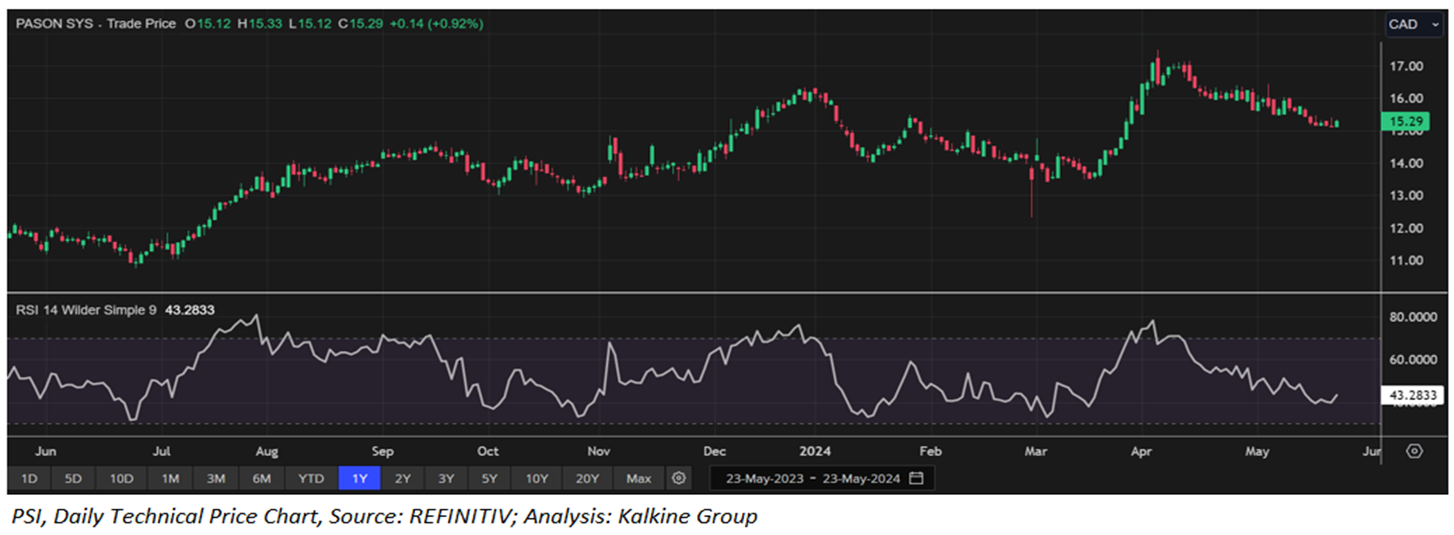Click the 17.00 price axis label
Viewport: 1454px width, 535px height.
[1406, 66]
